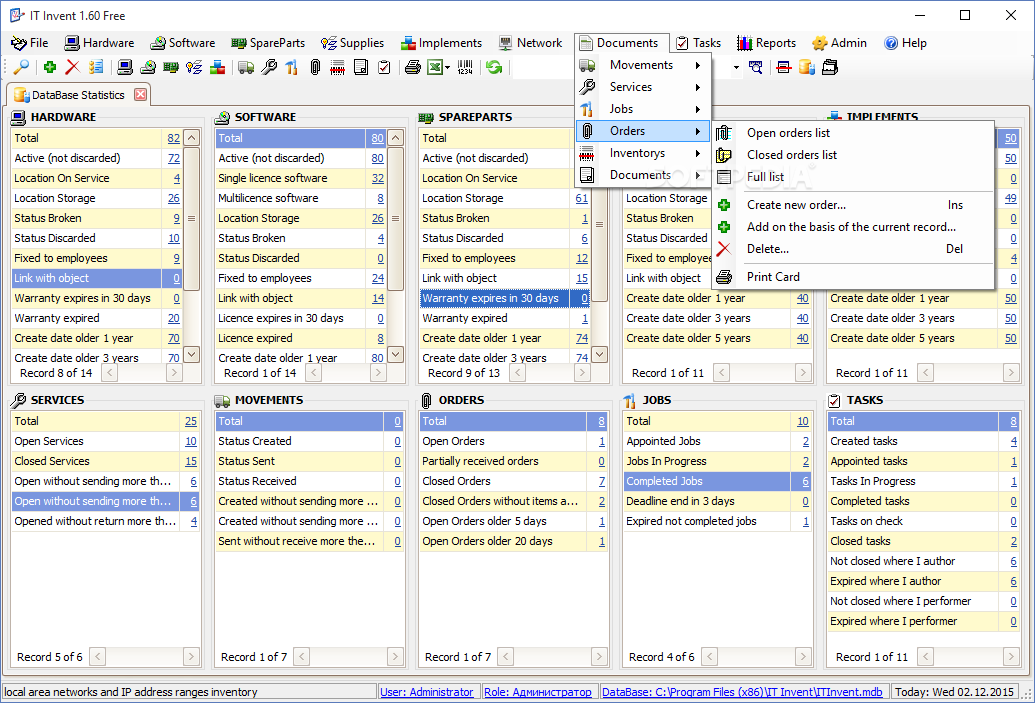The width and height of the screenshot is (1035, 703).
Task: Open the File menu
Action: [x=30, y=43]
